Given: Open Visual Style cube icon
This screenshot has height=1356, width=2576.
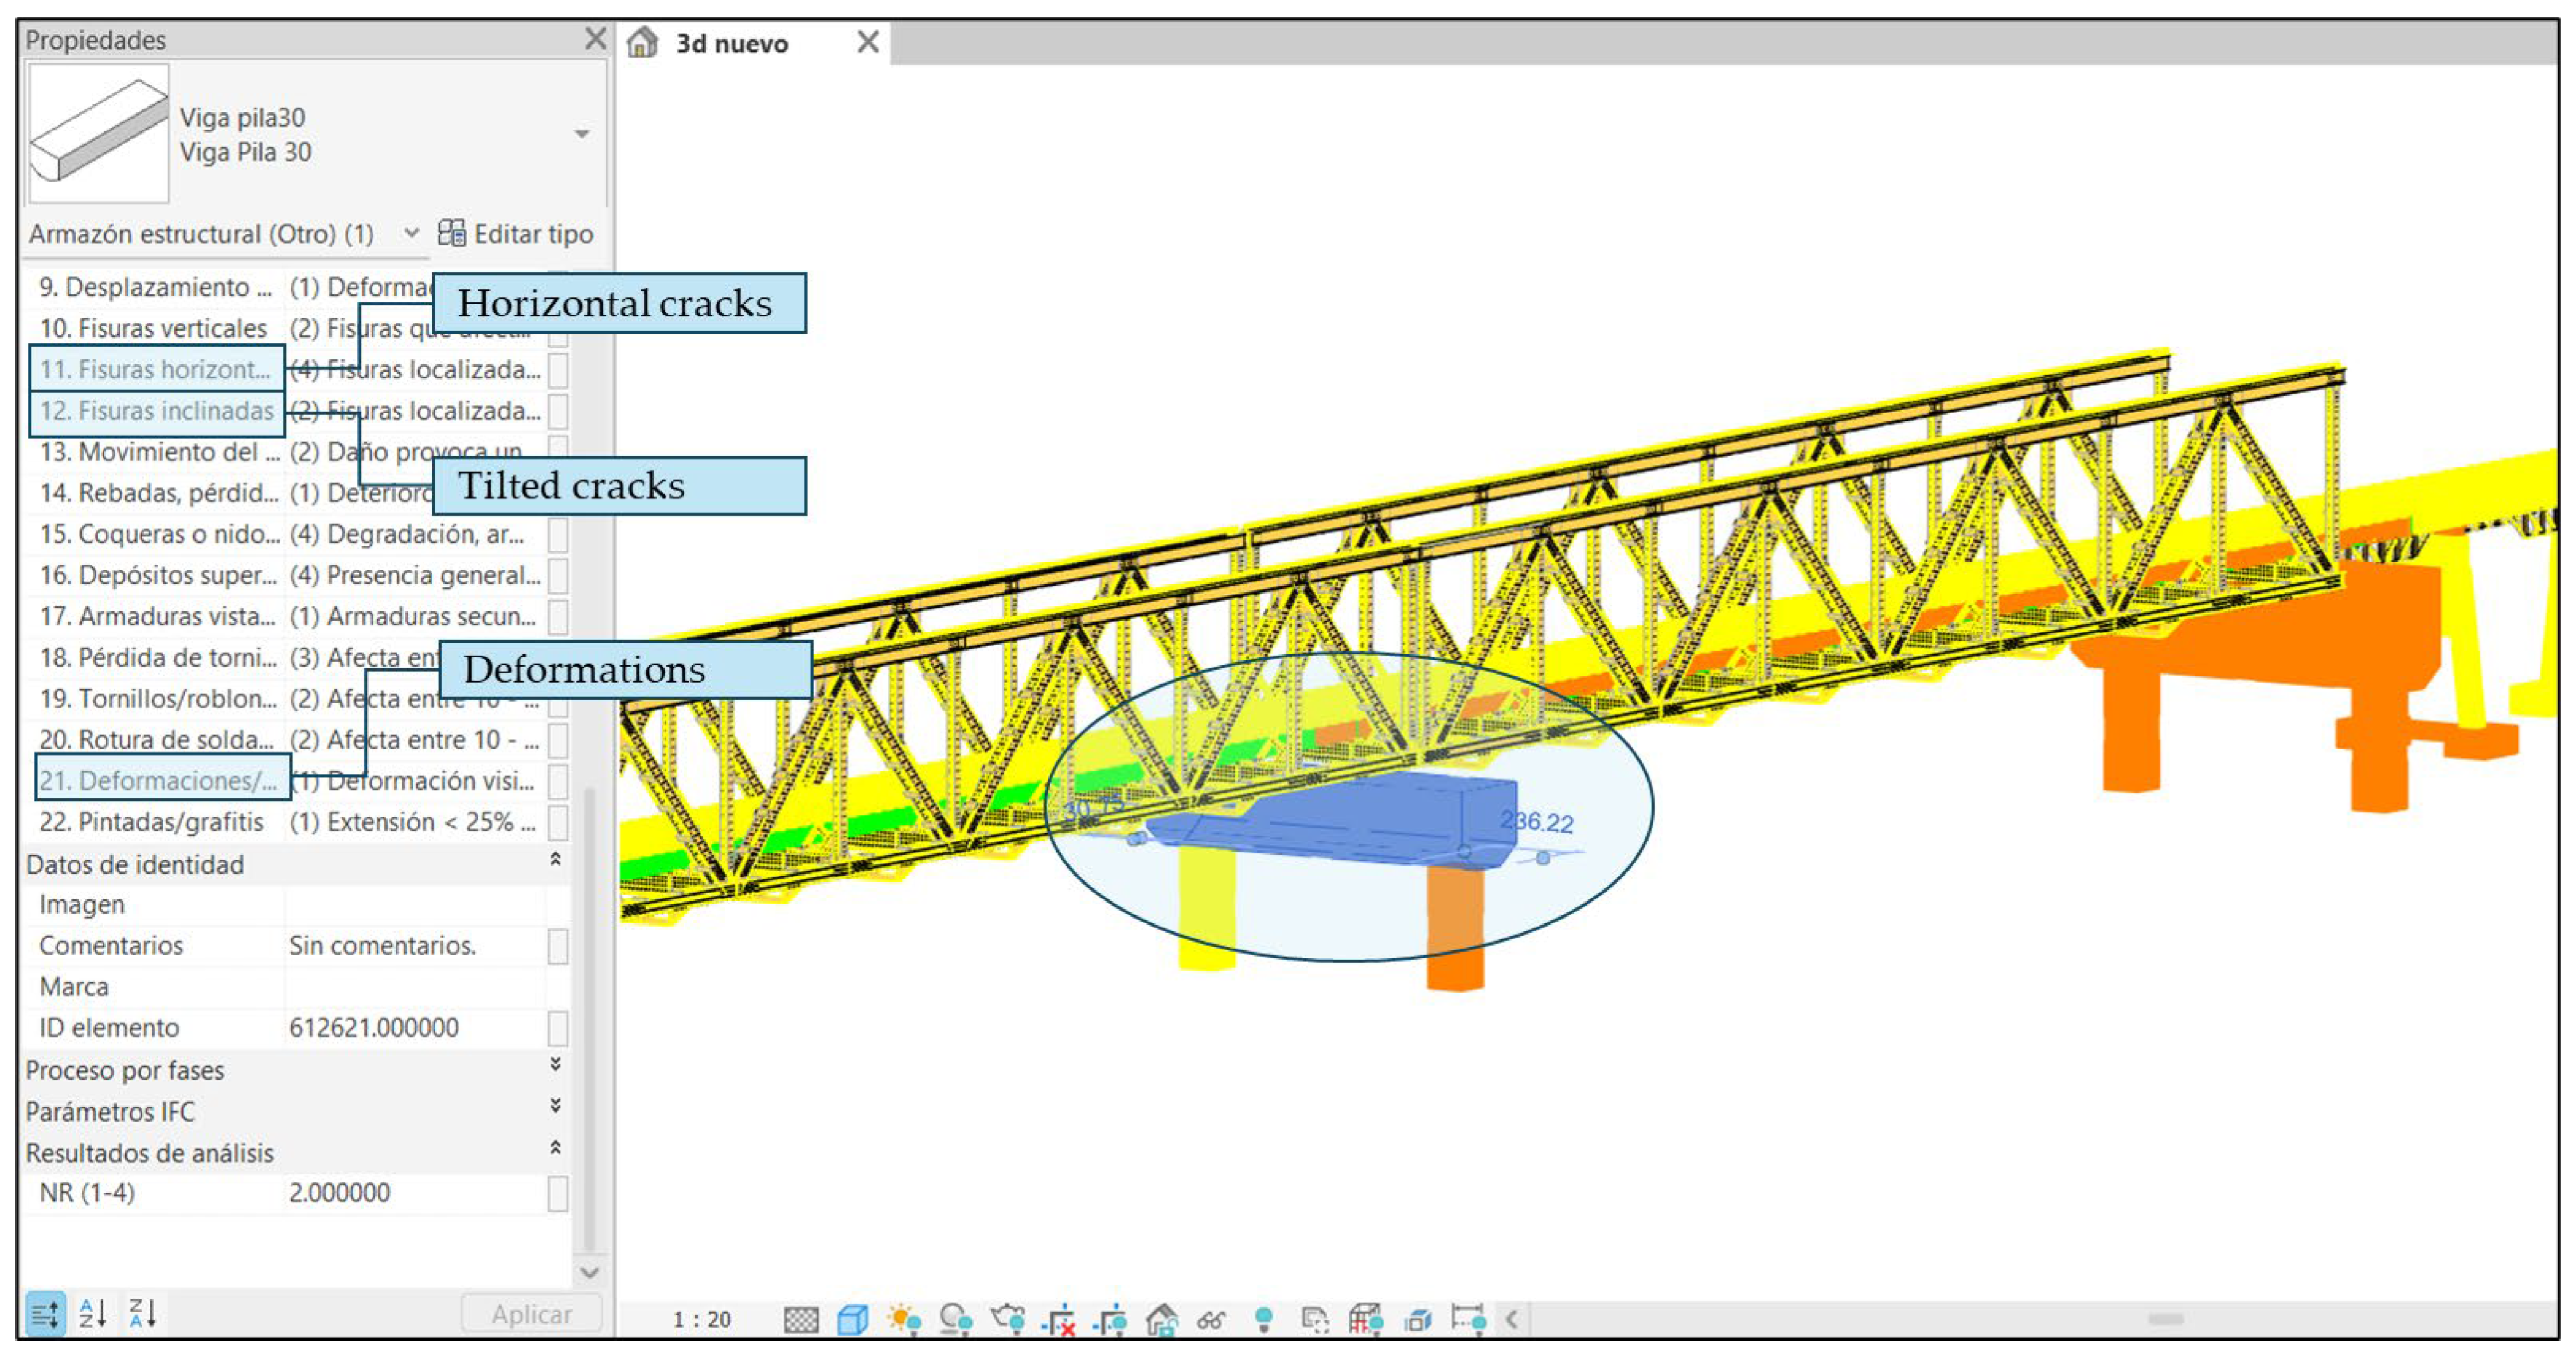Looking at the screenshot, I should coord(852,1320).
